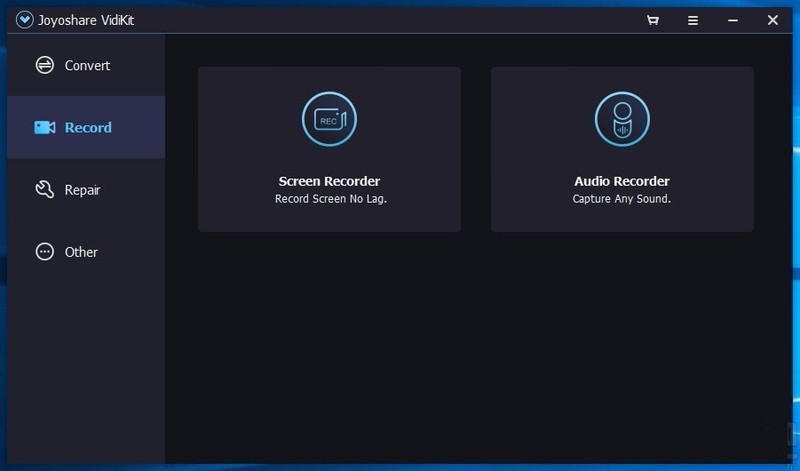The height and width of the screenshot is (471, 800).
Task: Click the 'Record Screen No Lag.' subtitle
Action: click(331, 199)
